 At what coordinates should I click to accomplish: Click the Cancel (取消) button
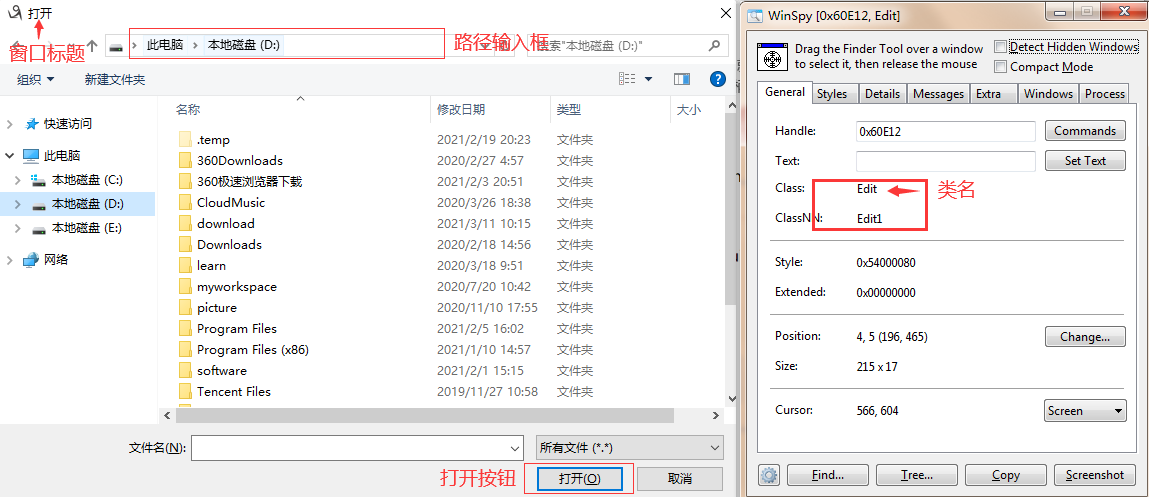pyautogui.click(x=680, y=479)
